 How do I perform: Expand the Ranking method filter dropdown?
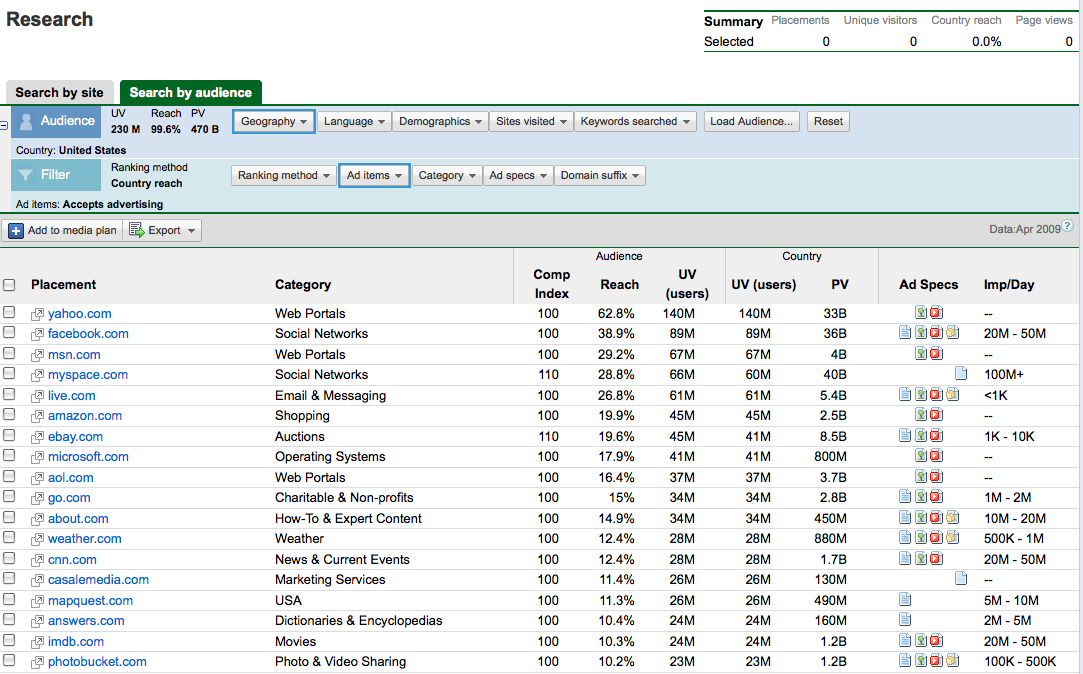pos(284,176)
